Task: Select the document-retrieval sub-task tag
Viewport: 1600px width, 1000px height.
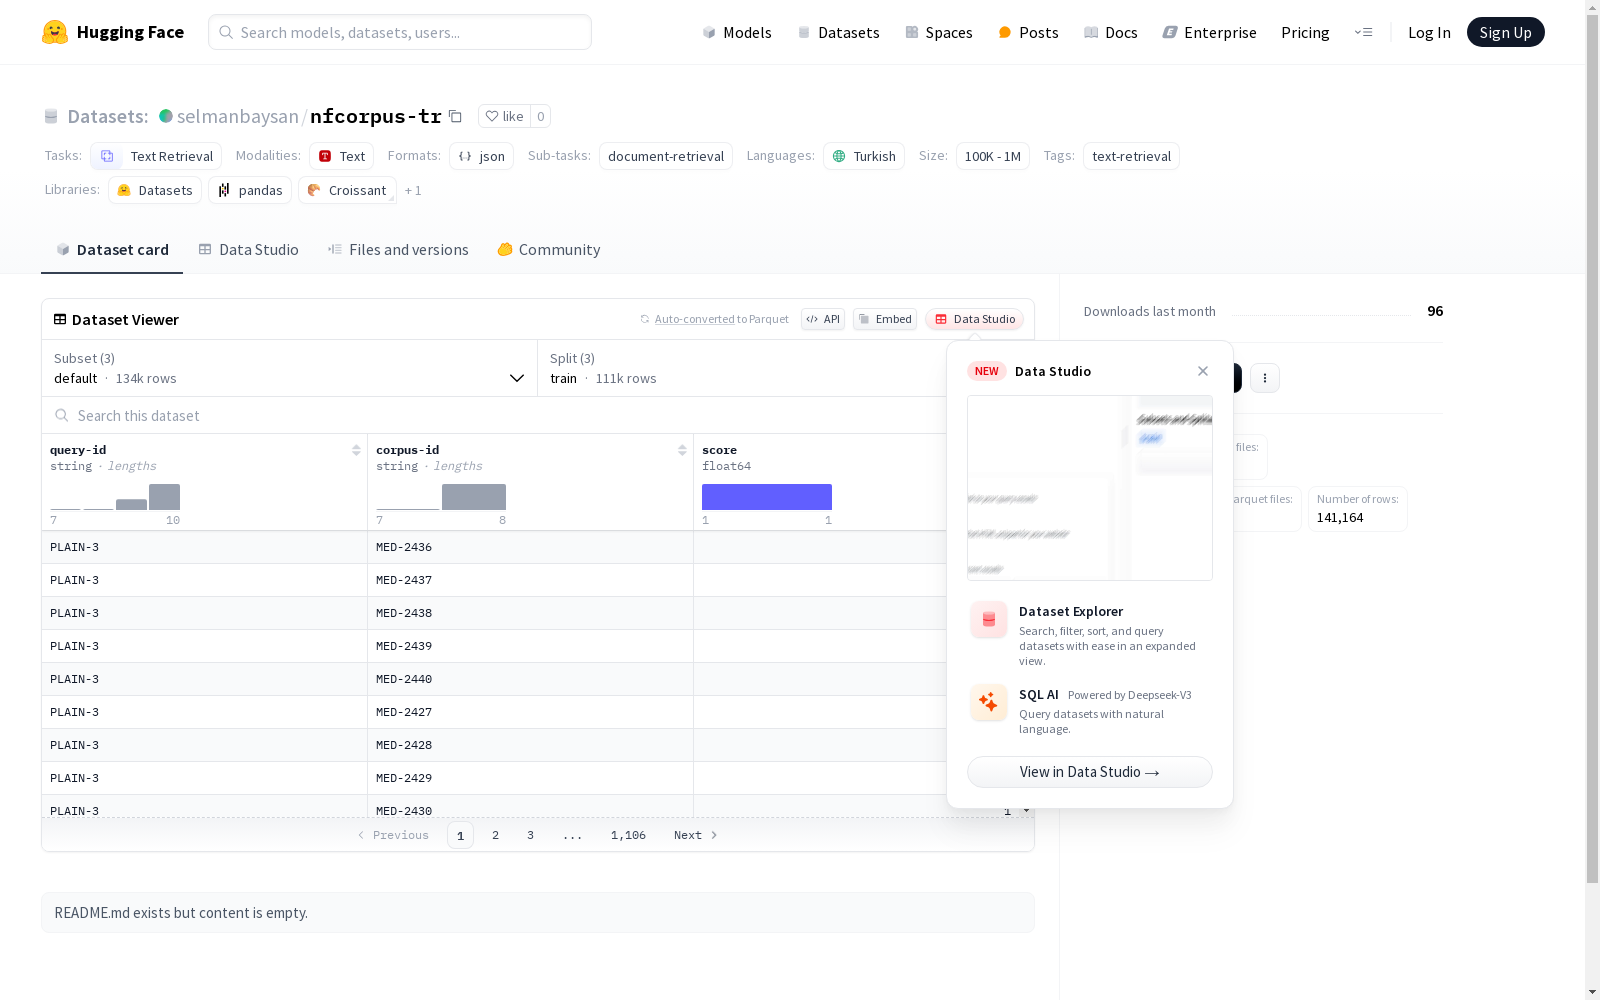Action: pyautogui.click(x=666, y=156)
